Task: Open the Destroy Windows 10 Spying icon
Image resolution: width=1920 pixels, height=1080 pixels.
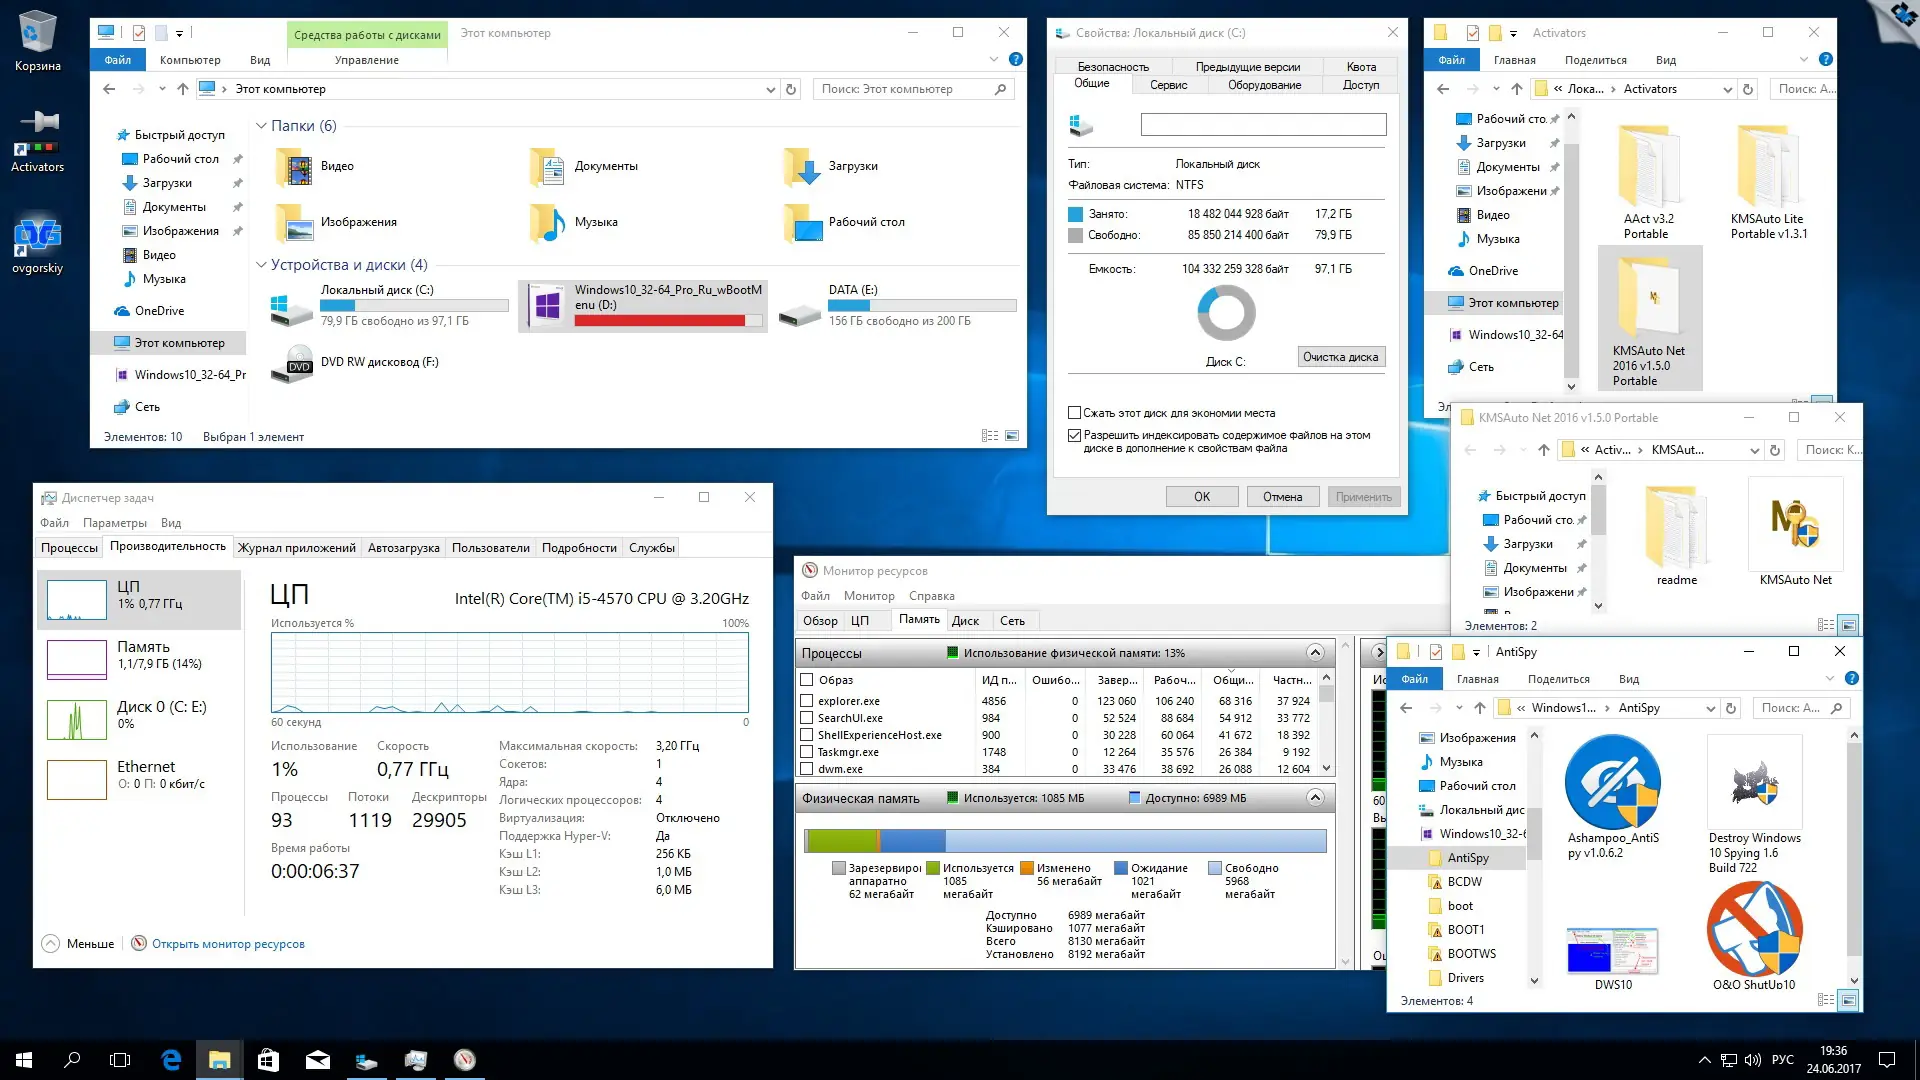Action: click(1754, 783)
